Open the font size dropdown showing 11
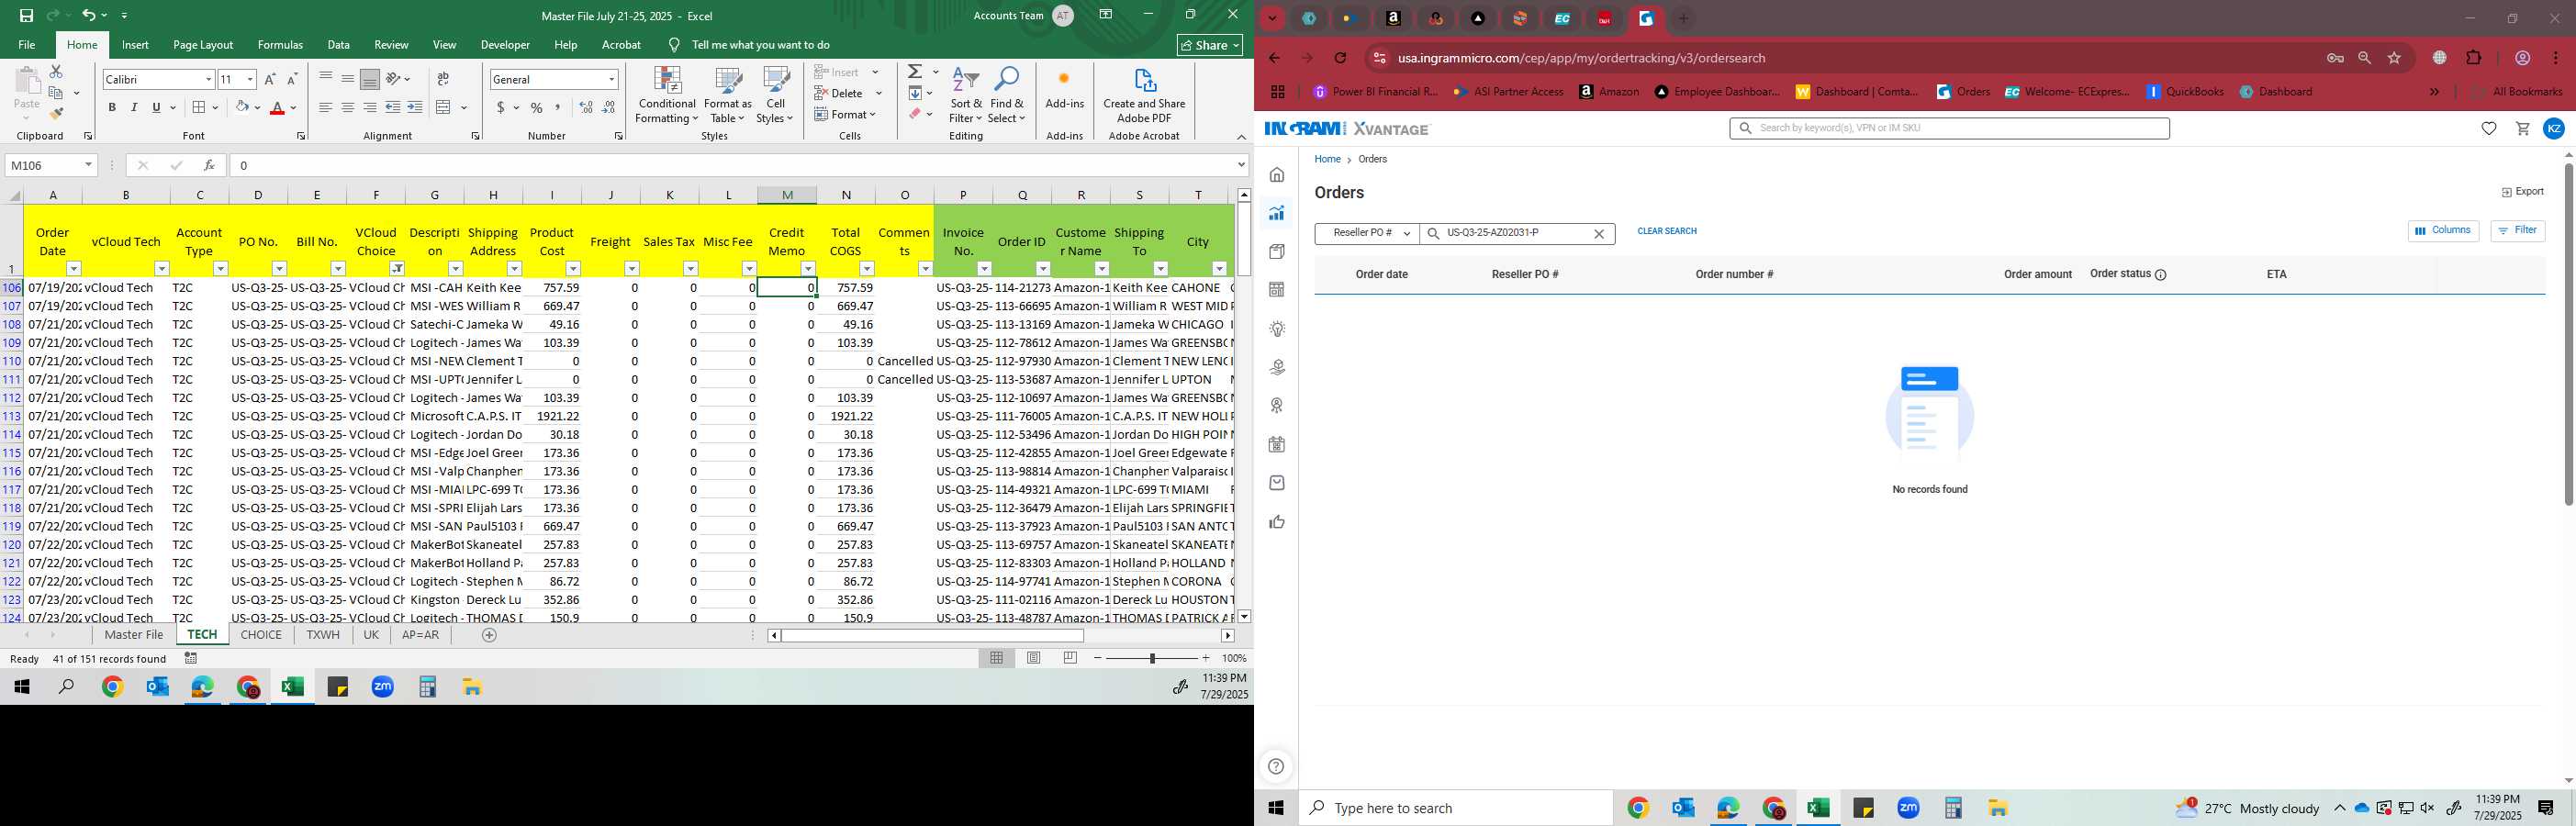The height and width of the screenshot is (826, 2576). tap(250, 79)
